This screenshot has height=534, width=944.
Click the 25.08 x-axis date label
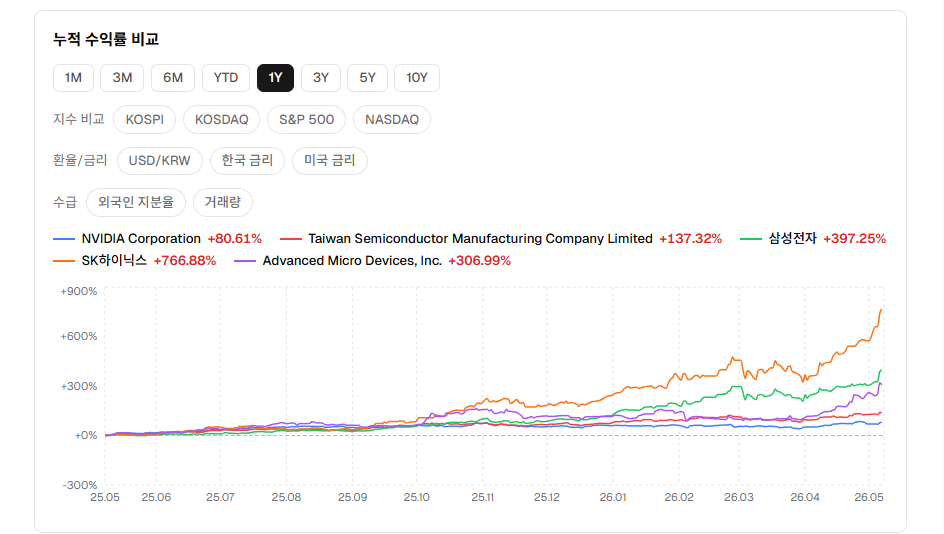click(x=286, y=497)
